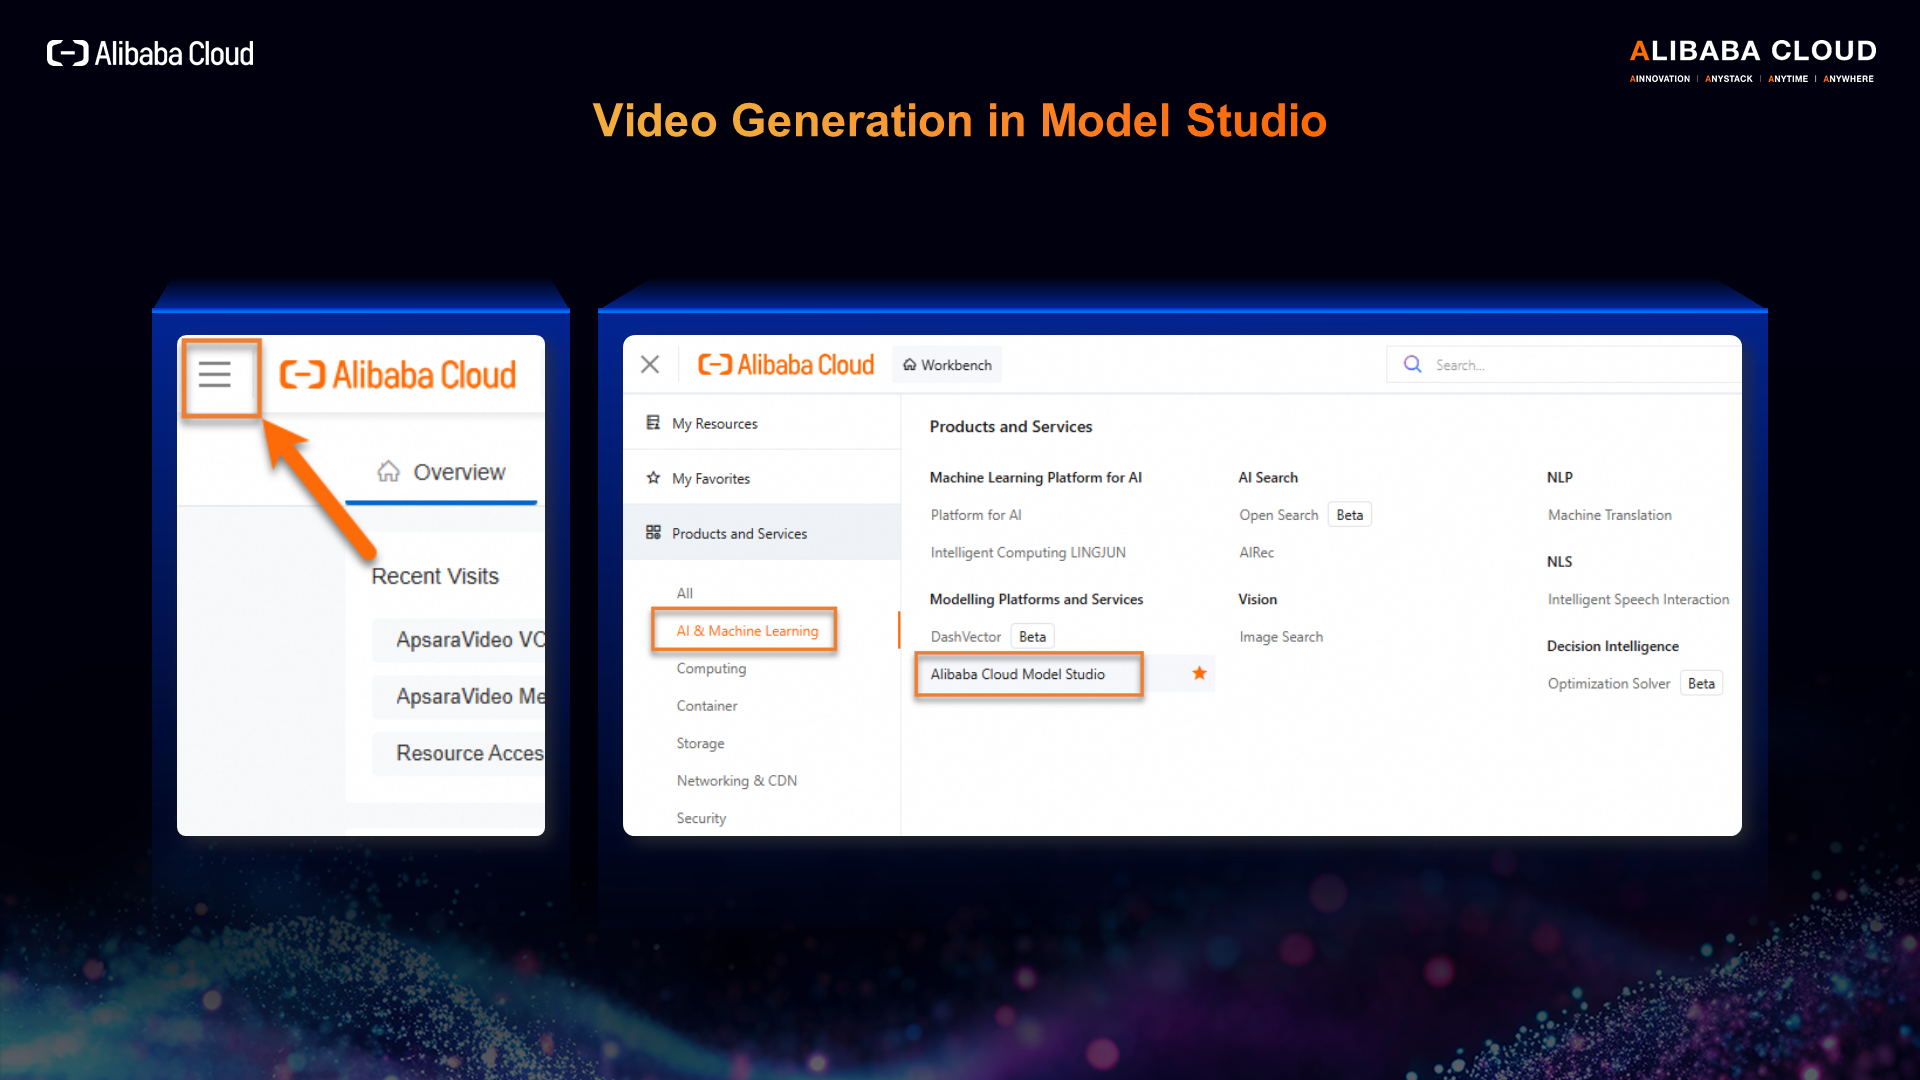Open the hamburger menu in left panel
Screen dimensions: 1920x1080
tap(215, 375)
